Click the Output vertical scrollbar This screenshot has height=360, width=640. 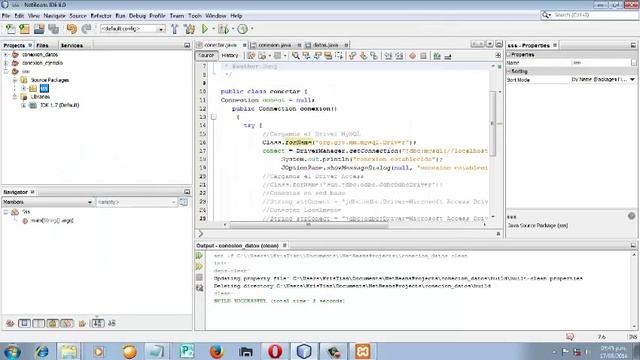[634, 291]
